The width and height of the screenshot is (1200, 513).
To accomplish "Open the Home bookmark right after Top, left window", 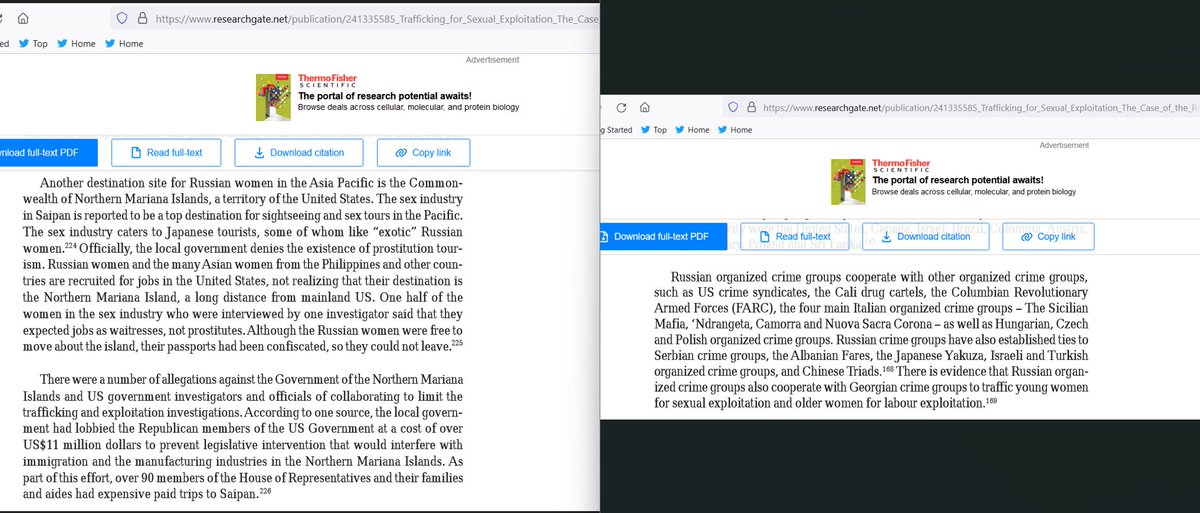I will tap(76, 44).
